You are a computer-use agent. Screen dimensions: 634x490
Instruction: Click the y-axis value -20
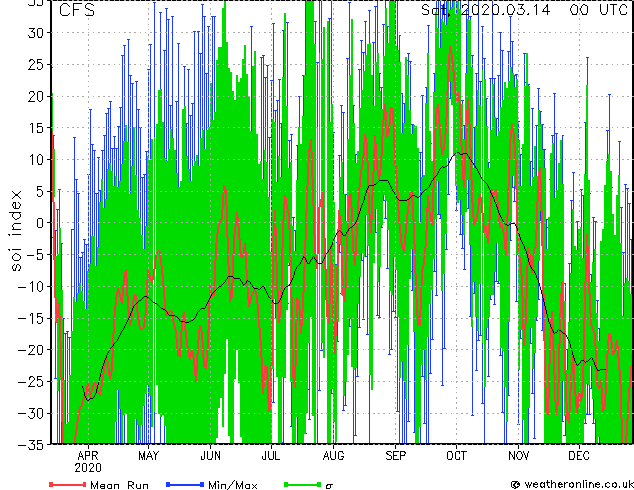click(31, 350)
